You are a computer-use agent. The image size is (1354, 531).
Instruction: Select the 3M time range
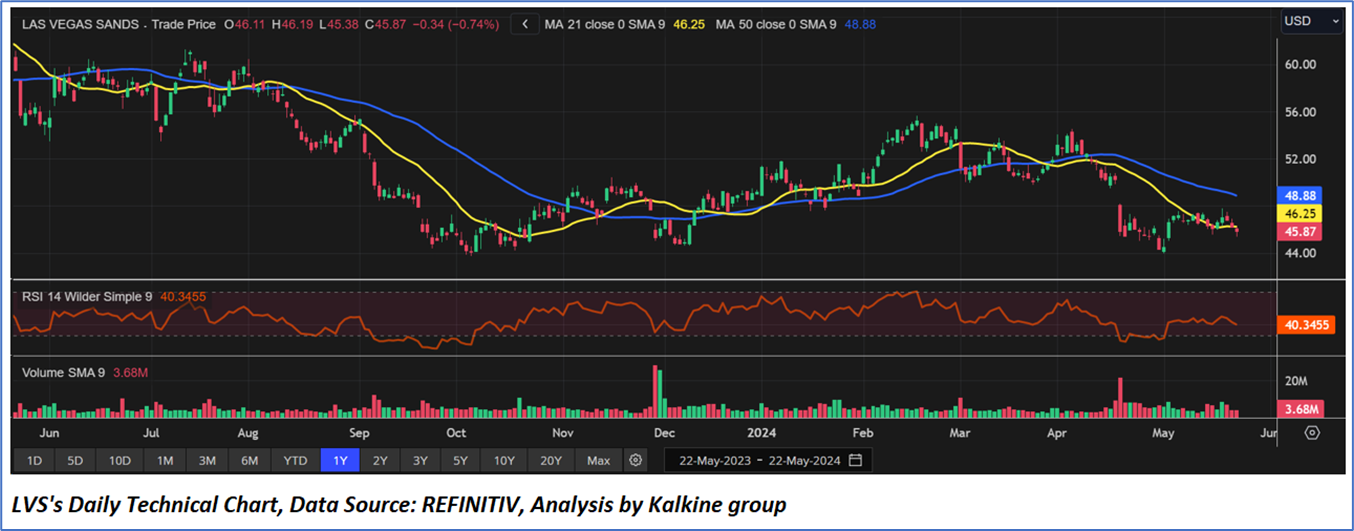[x=207, y=460]
